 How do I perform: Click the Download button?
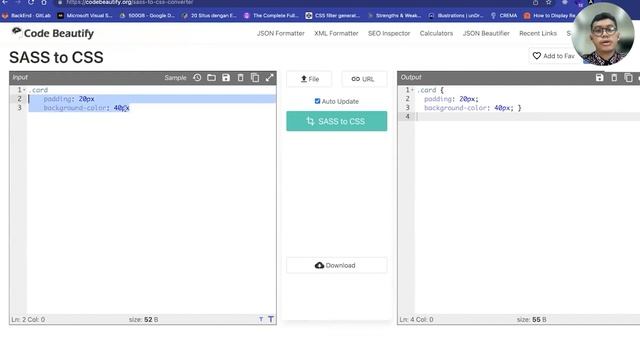click(337, 265)
